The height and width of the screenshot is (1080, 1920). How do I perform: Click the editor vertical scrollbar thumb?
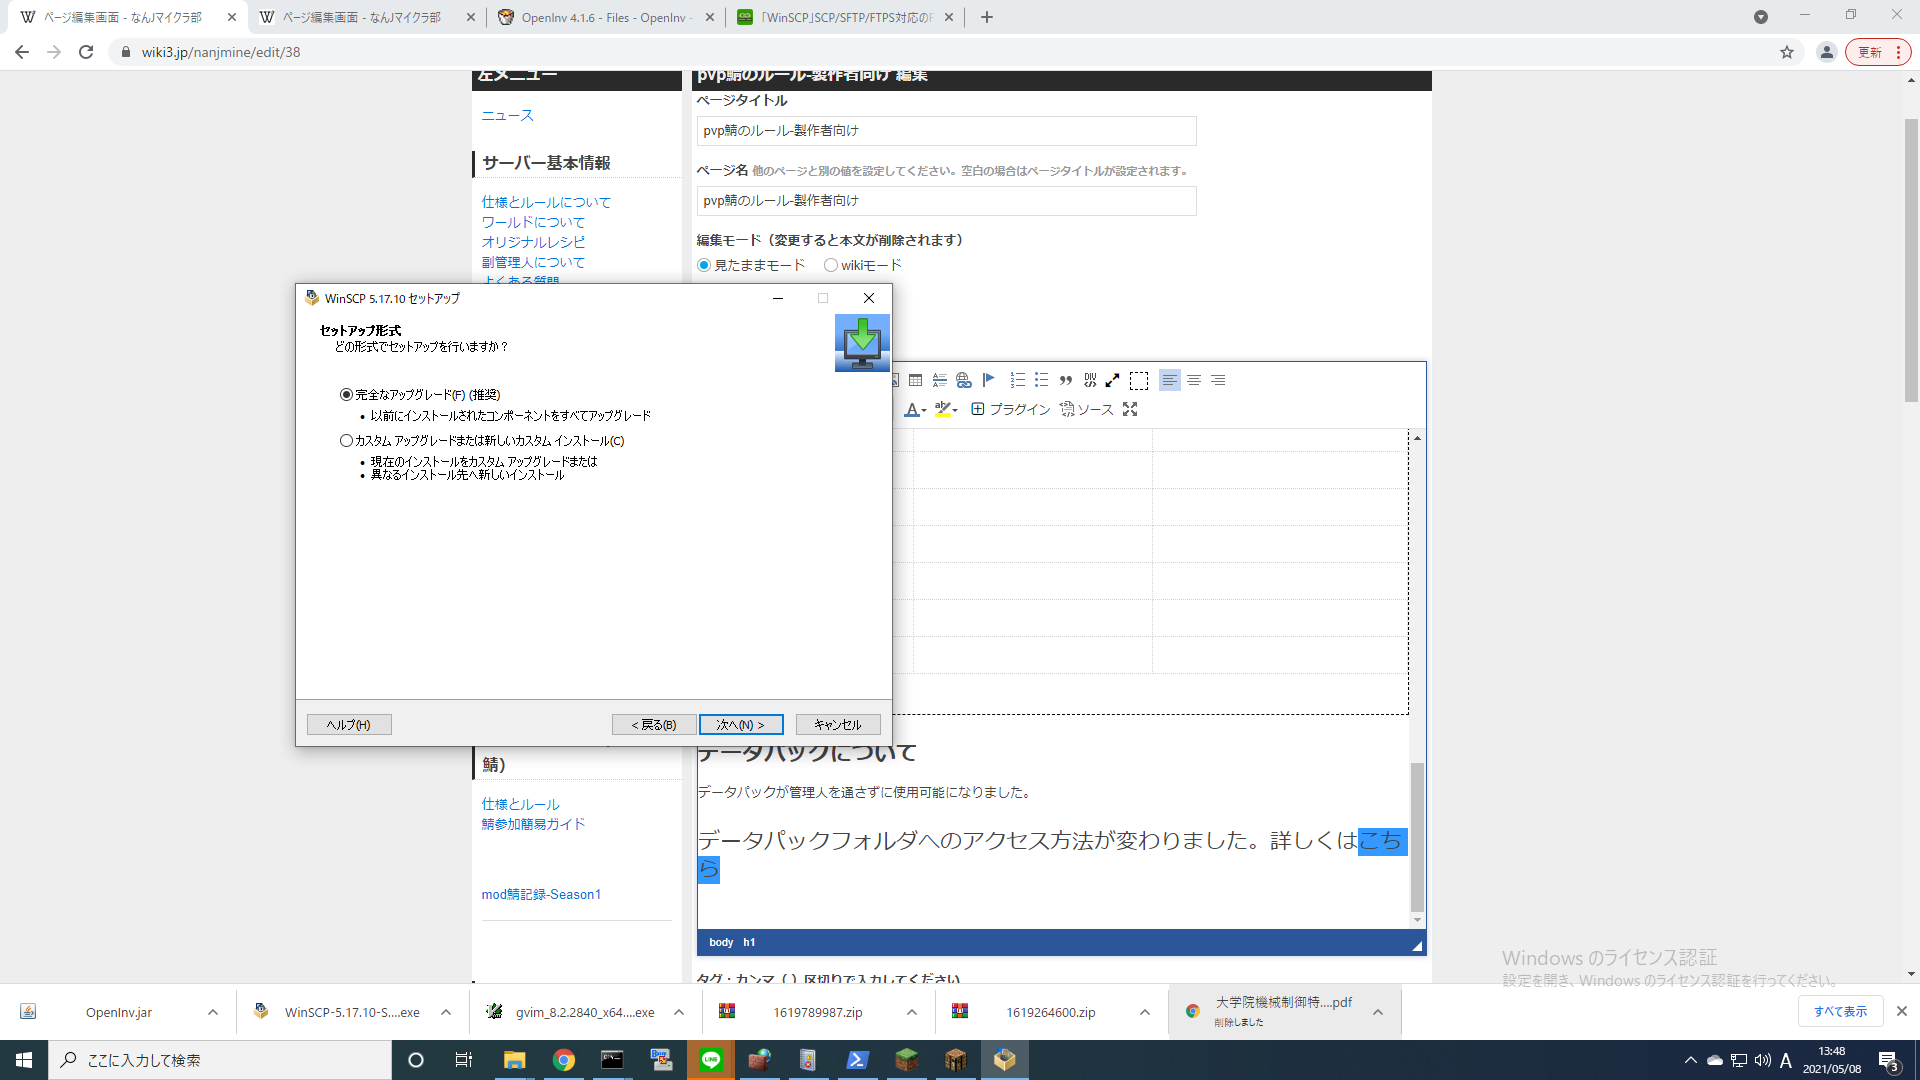pyautogui.click(x=1417, y=836)
